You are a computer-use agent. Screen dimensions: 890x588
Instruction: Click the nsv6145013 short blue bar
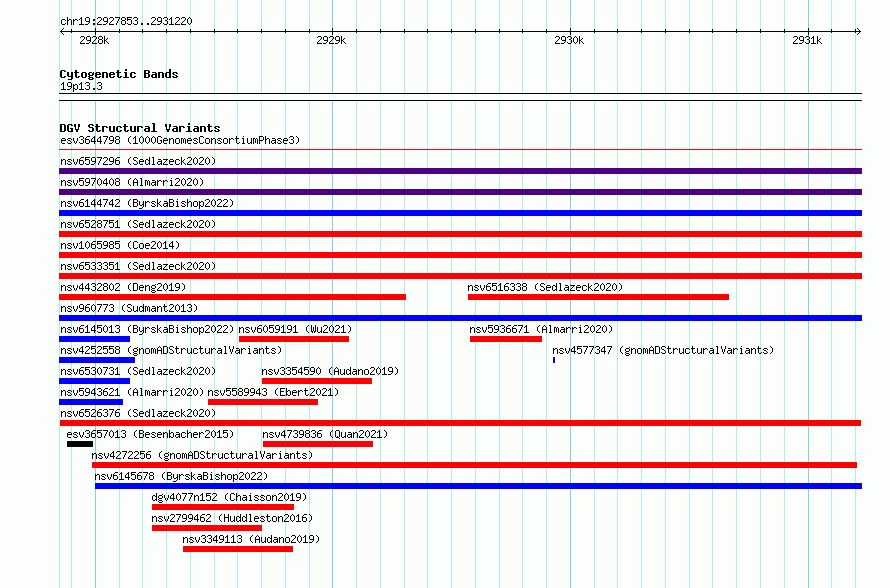(x=95, y=339)
